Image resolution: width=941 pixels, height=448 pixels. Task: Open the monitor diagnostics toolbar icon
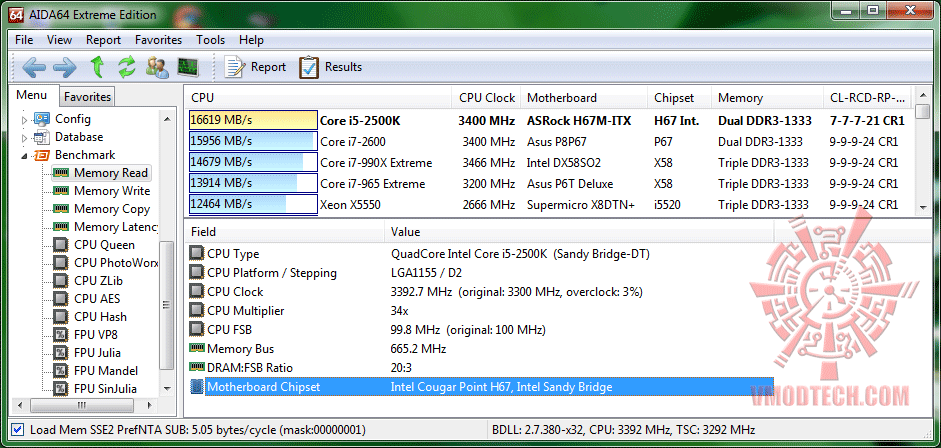pos(188,67)
